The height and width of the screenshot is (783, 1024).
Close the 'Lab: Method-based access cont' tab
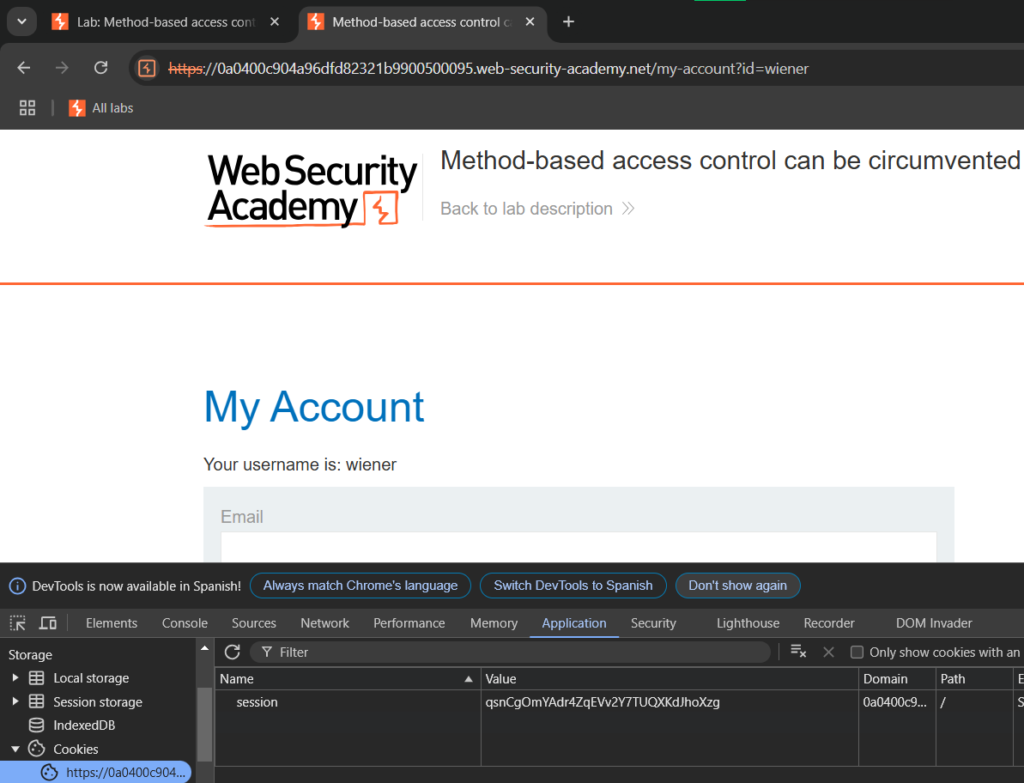[275, 22]
